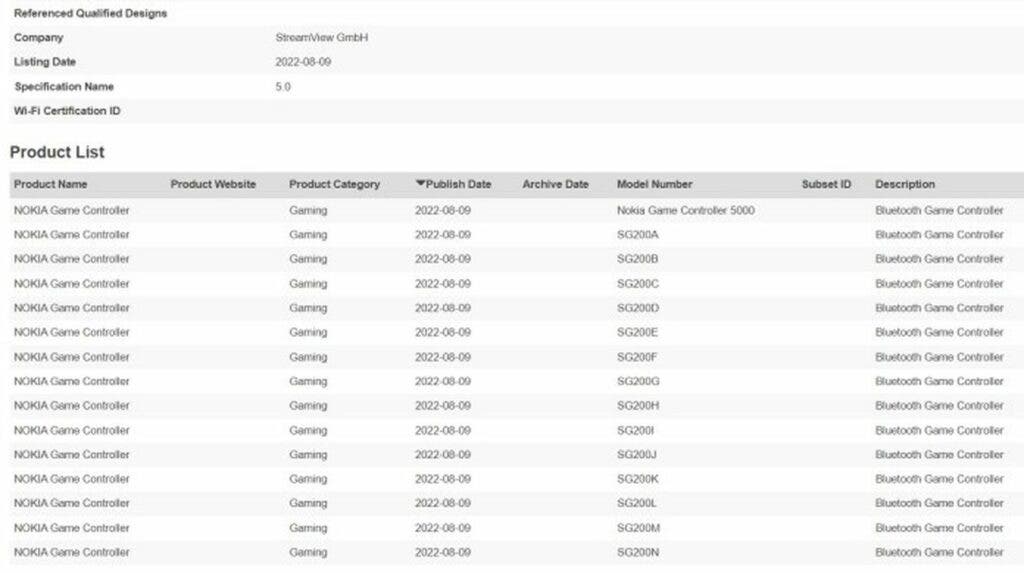Click the Product List heading
This screenshot has width=1024, height=573.
pyautogui.click(x=57, y=152)
